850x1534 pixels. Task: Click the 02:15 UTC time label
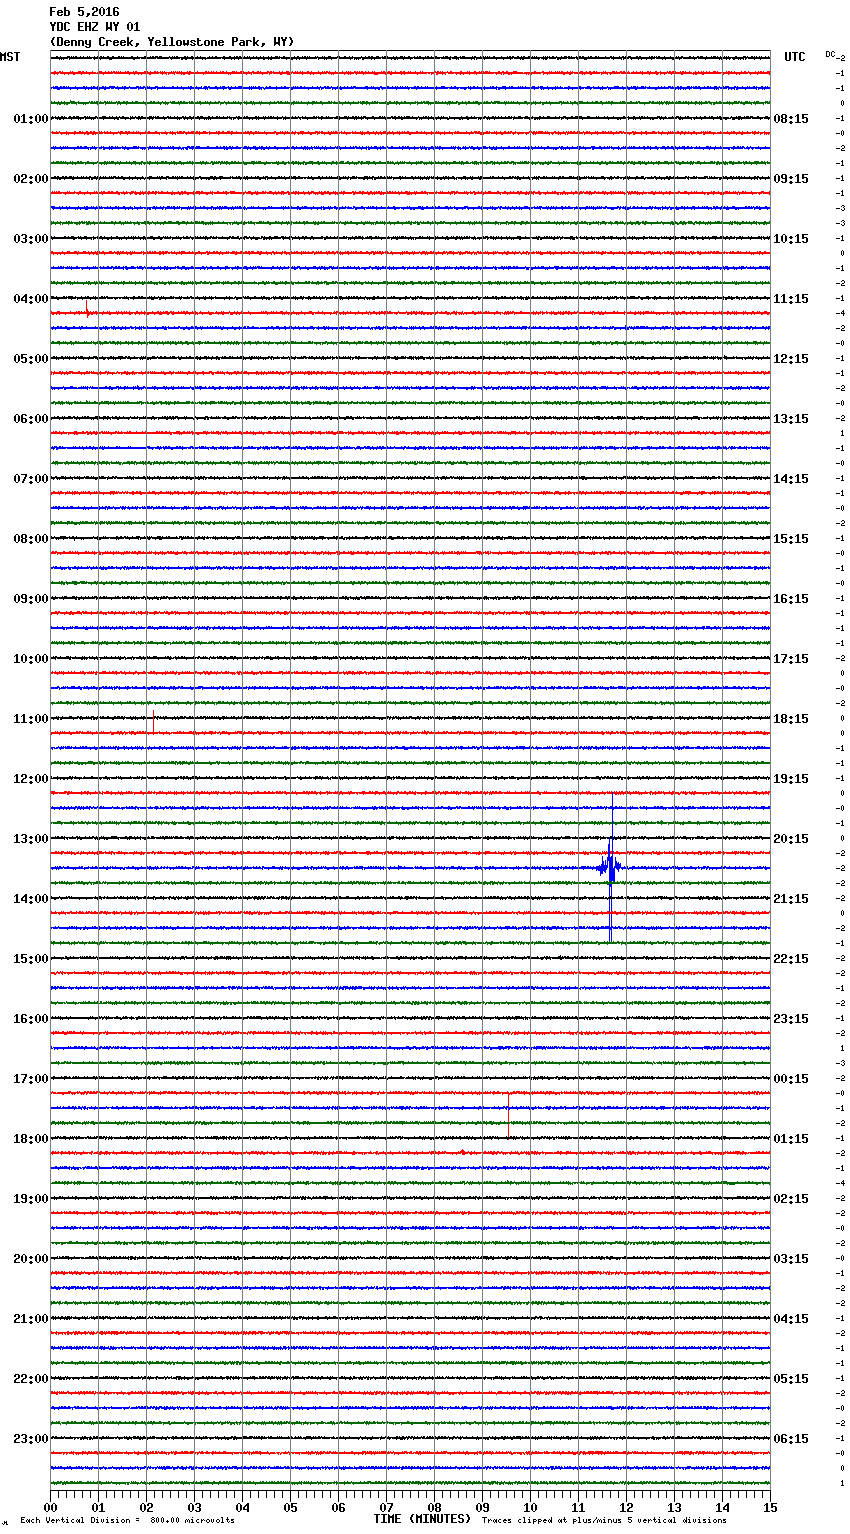(791, 1199)
